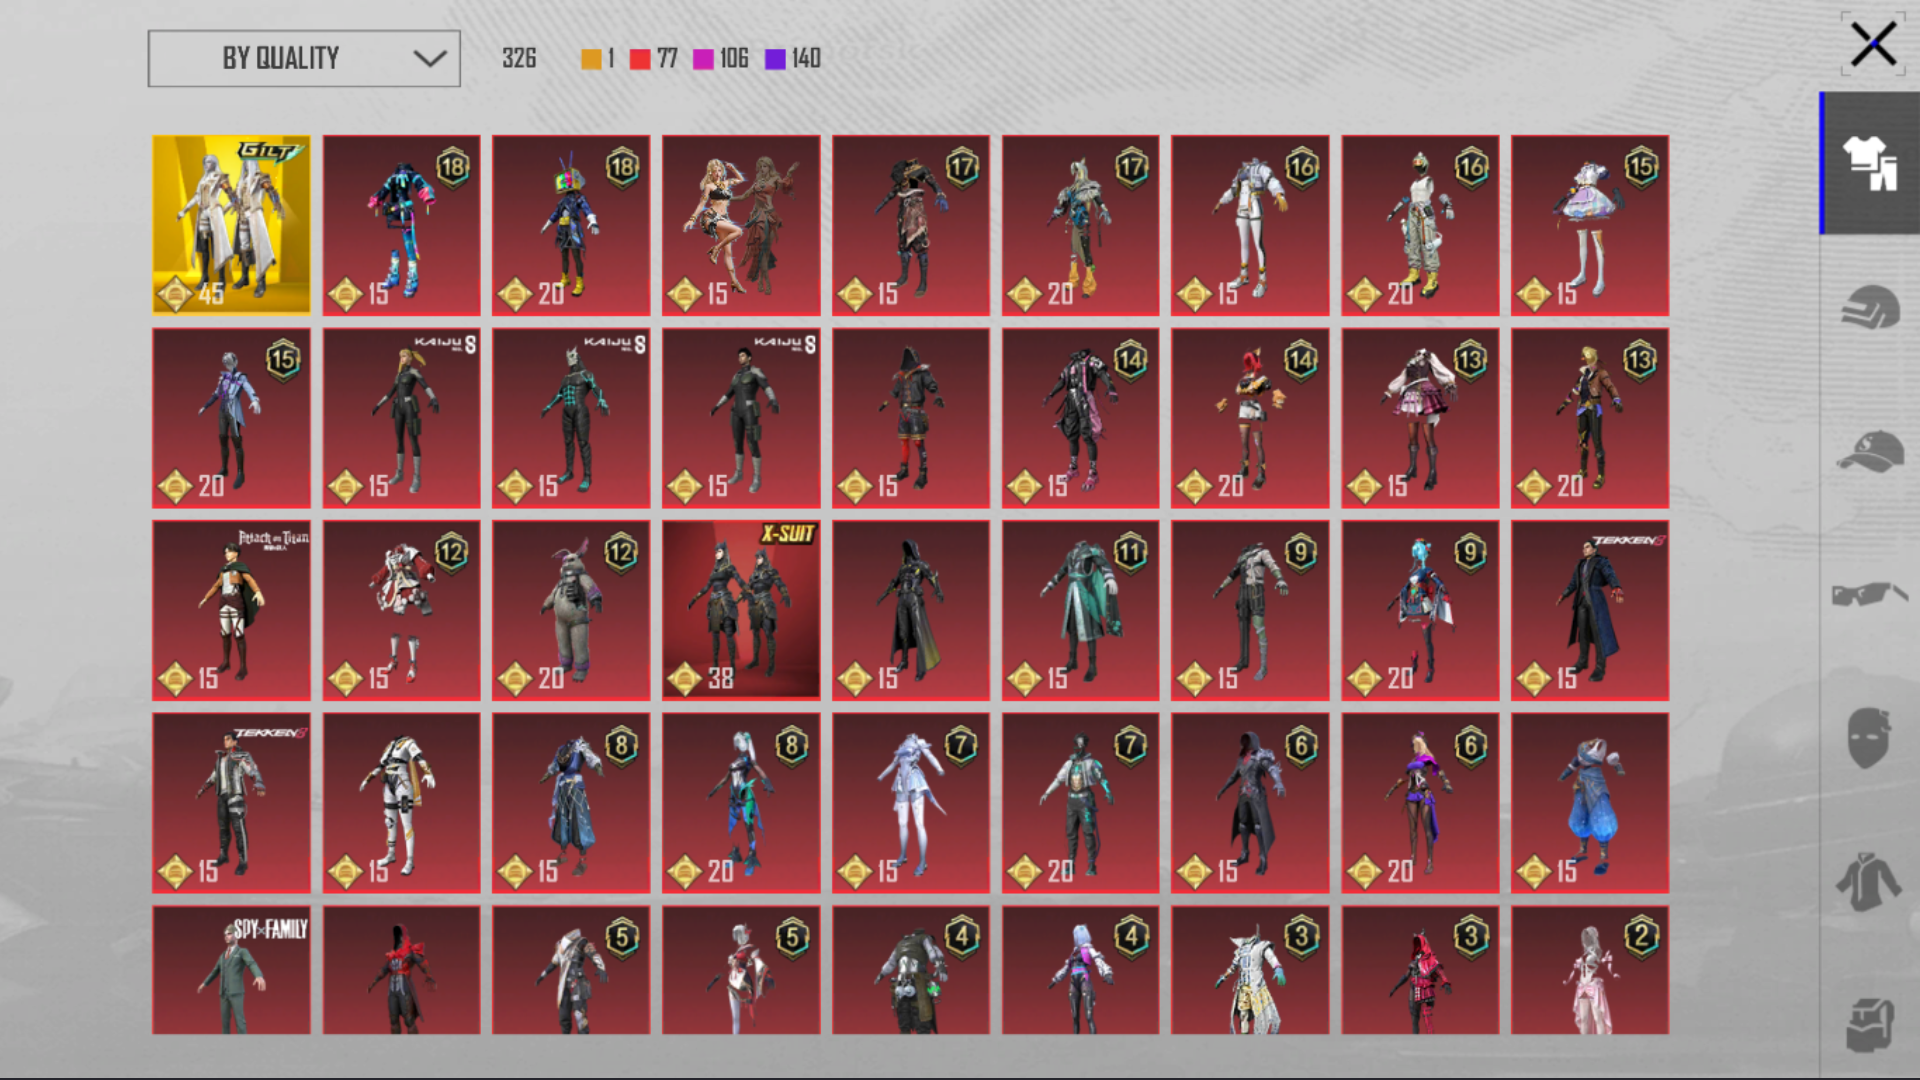Select the level 6 purple outfit

(1420, 803)
